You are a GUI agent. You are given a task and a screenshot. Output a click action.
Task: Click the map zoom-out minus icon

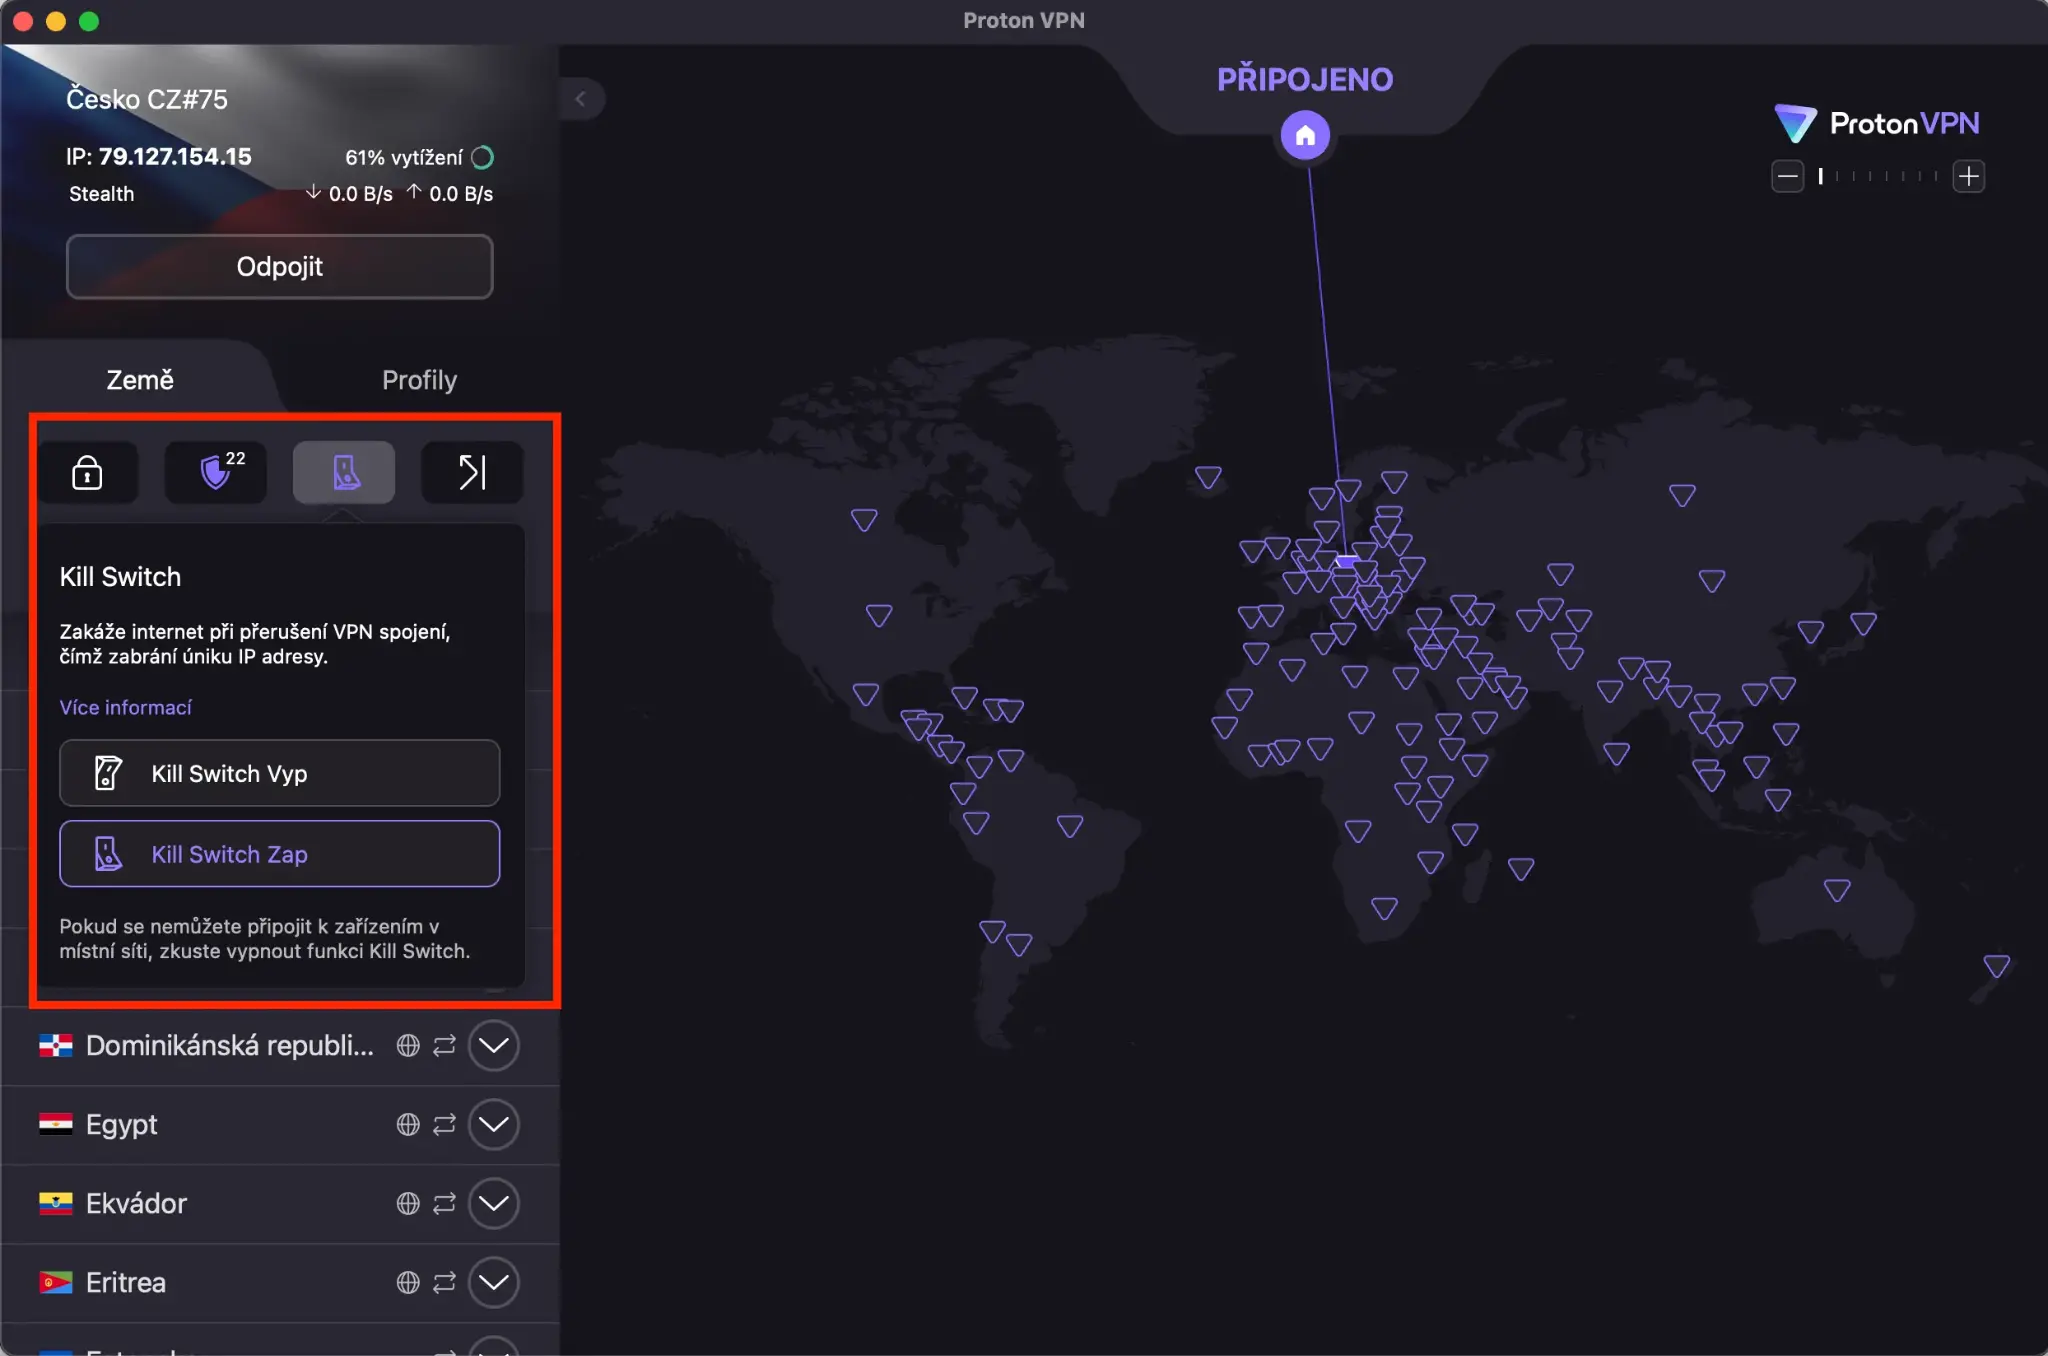[1787, 177]
